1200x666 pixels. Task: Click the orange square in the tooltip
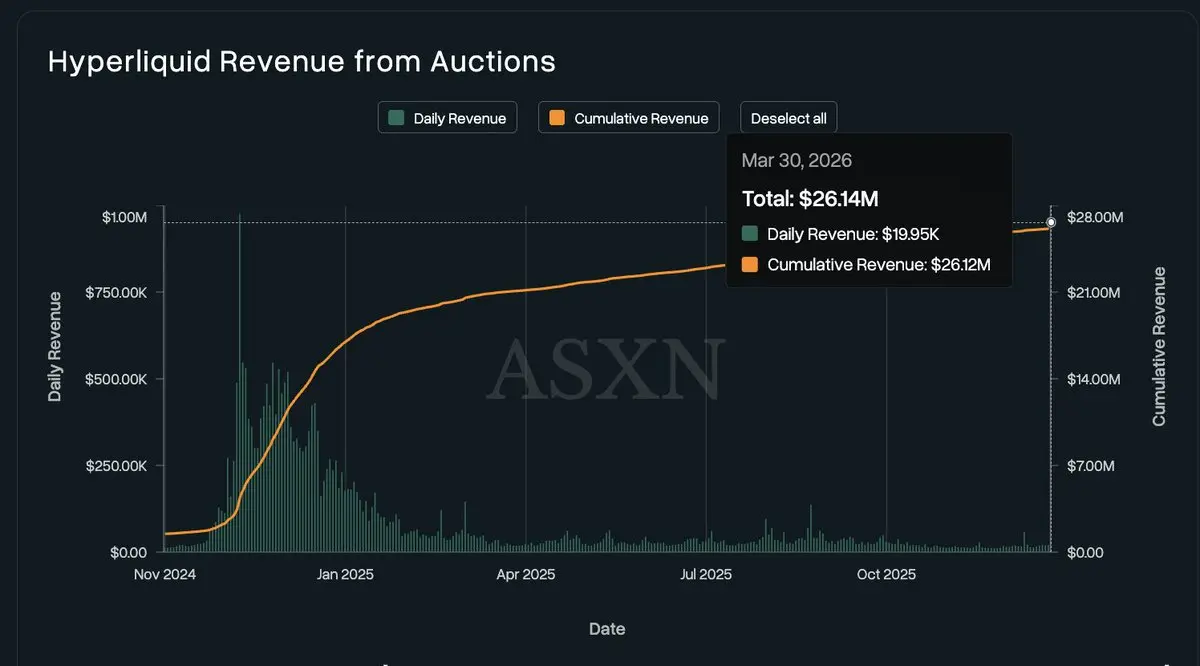pyautogui.click(x=751, y=265)
